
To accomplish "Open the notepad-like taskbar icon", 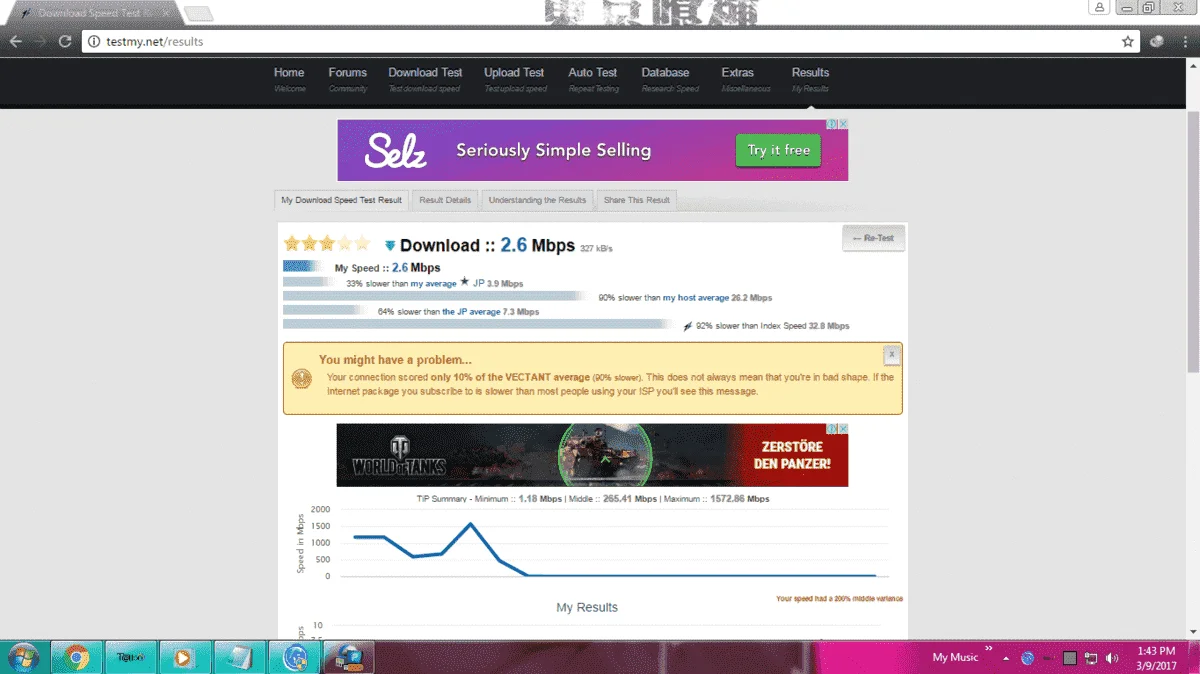I will click(x=240, y=657).
